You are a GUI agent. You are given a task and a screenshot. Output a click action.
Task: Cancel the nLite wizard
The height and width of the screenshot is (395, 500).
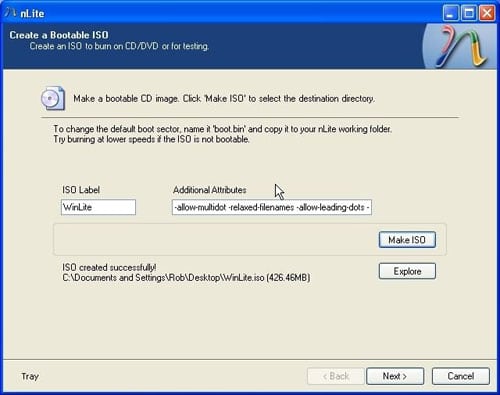[x=461, y=376]
